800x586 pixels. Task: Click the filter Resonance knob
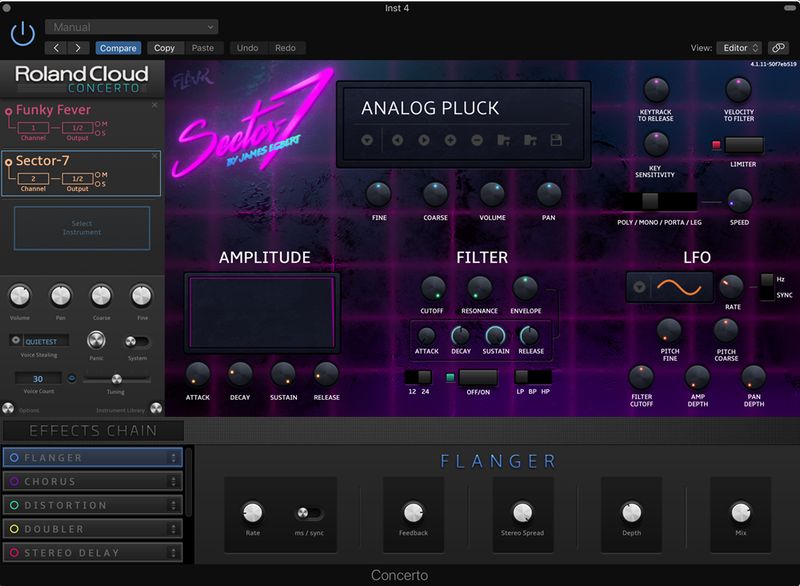479,288
